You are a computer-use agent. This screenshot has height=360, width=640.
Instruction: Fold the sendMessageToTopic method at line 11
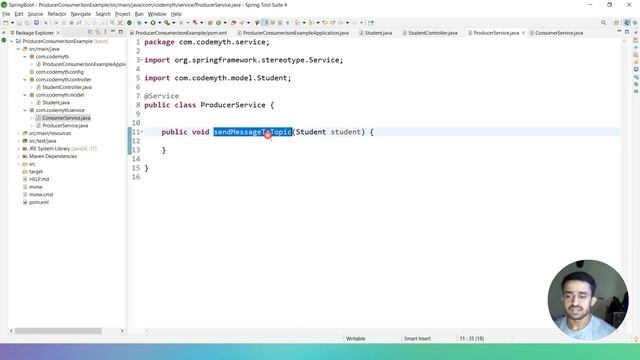(x=142, y=131)
